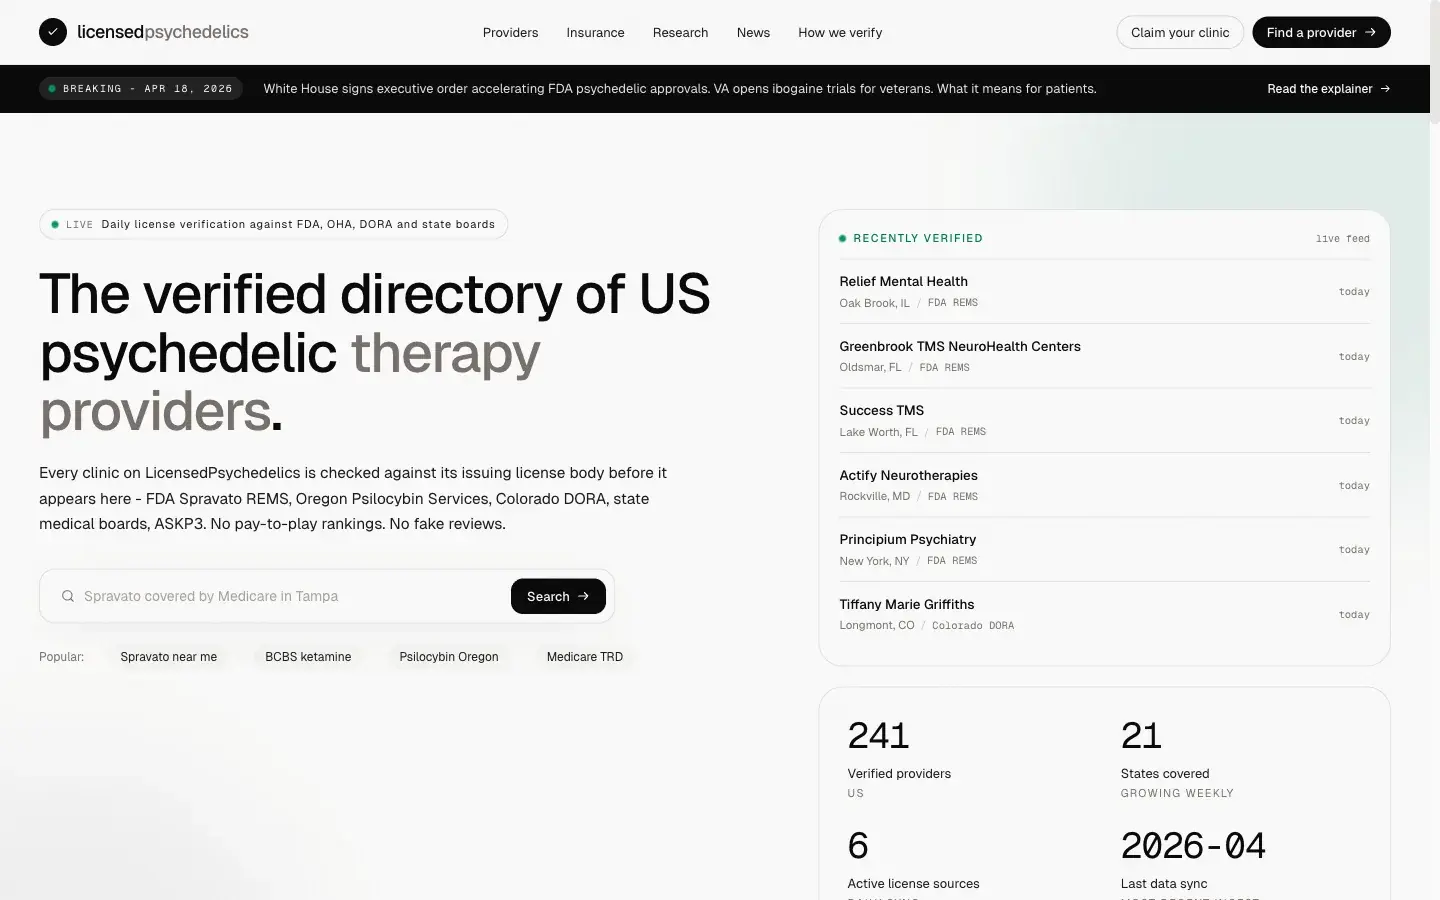The image size is (1440, 900).
Task: Toggle the Medicare TRD filter tag
Action: (x=584, y=657)
